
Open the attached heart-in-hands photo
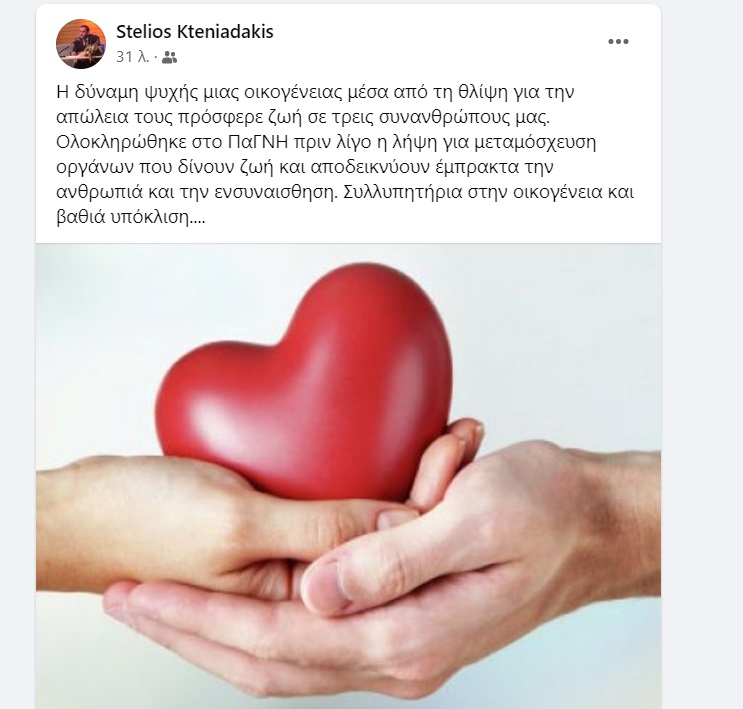click(x=348, y=476)
